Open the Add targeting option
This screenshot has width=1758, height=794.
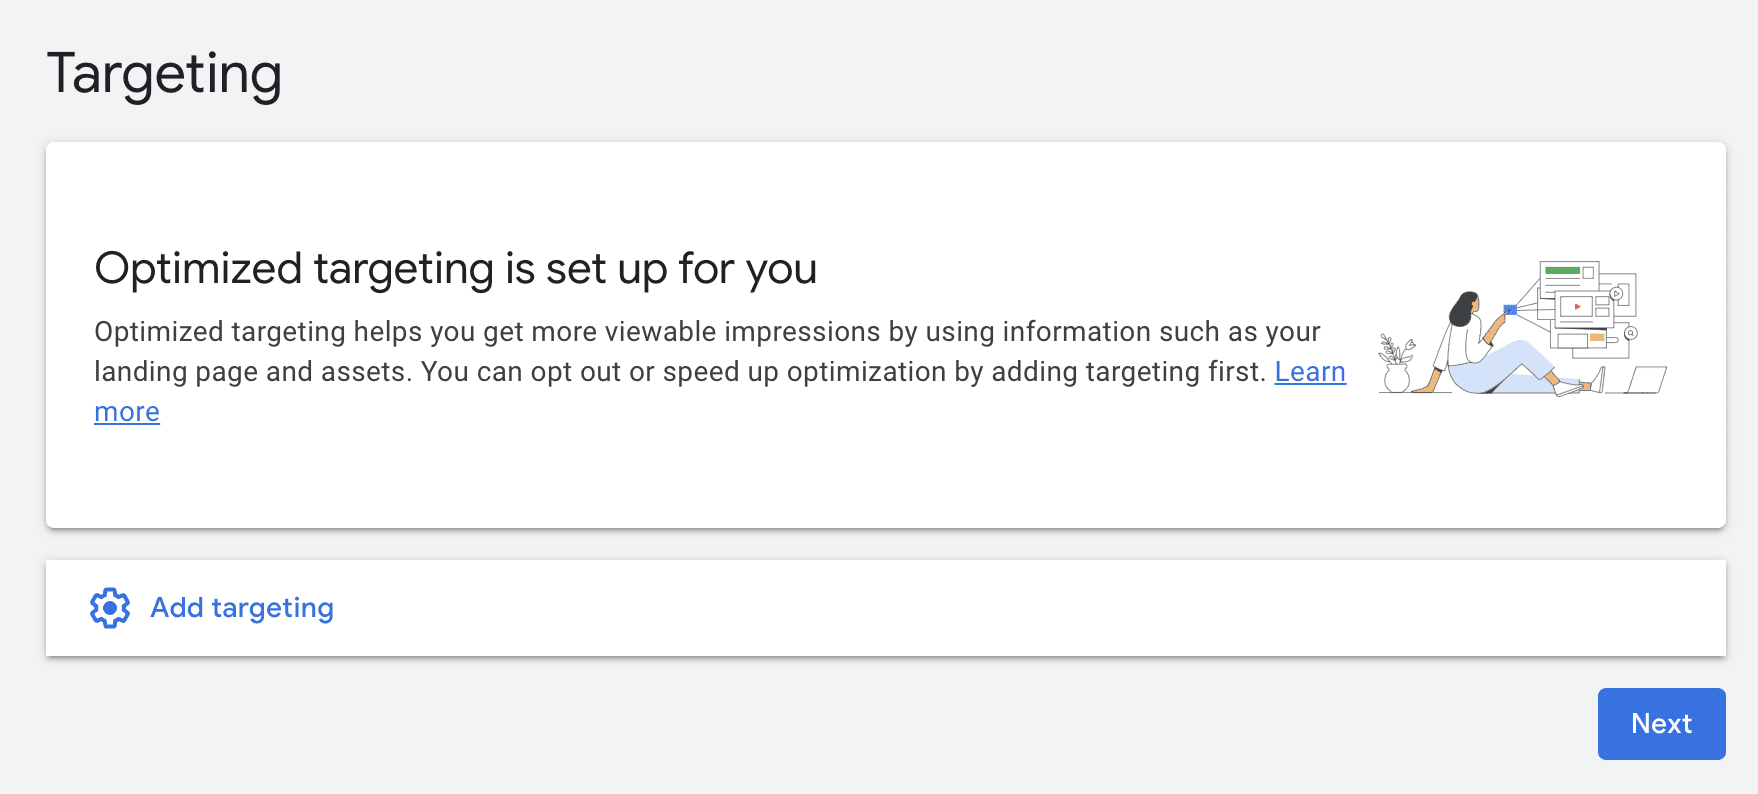point(242,608)
